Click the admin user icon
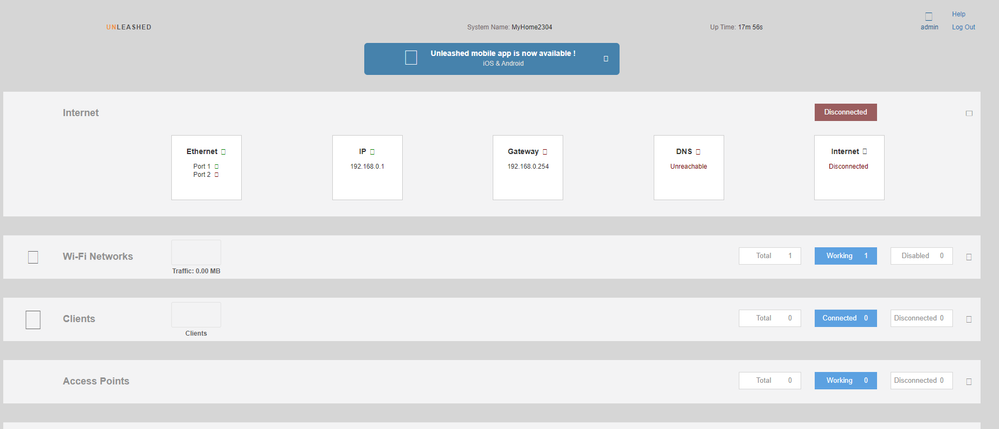The width and height of the screenshot is (999, 429). coord(928,16)
